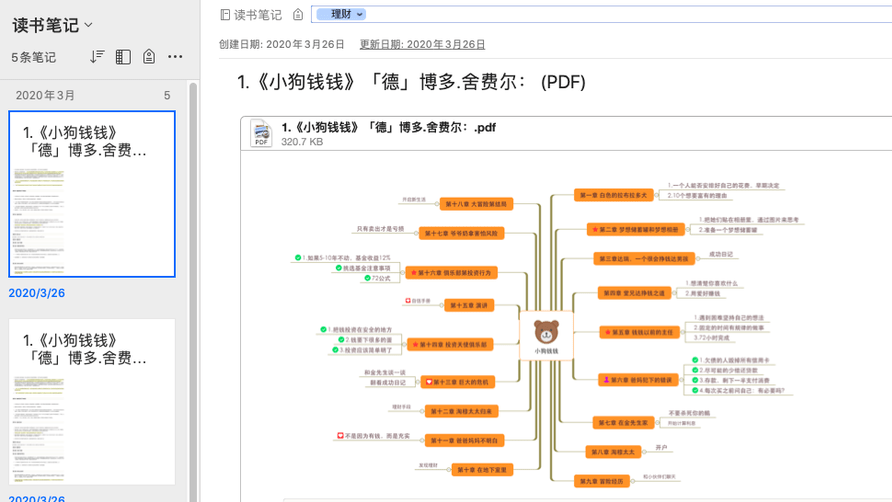
Task: Click the 第十五章 演讲 node
Action: (x=469, y=306)
